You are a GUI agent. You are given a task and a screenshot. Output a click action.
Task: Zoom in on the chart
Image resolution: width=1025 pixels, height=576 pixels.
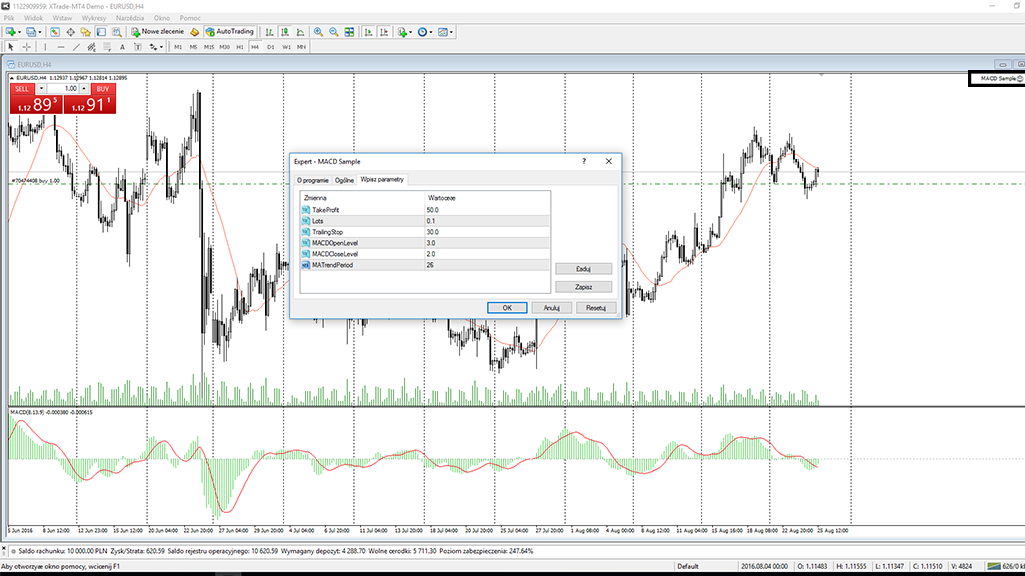[x=319, y=31]
